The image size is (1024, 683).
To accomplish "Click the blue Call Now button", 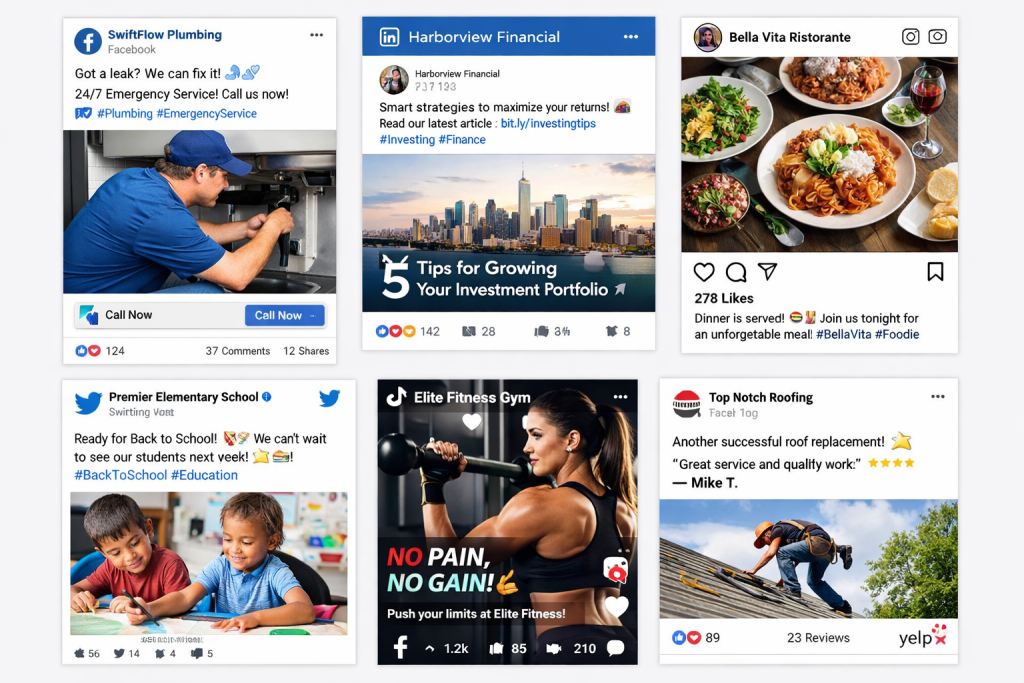I will [x=285, y=315].
